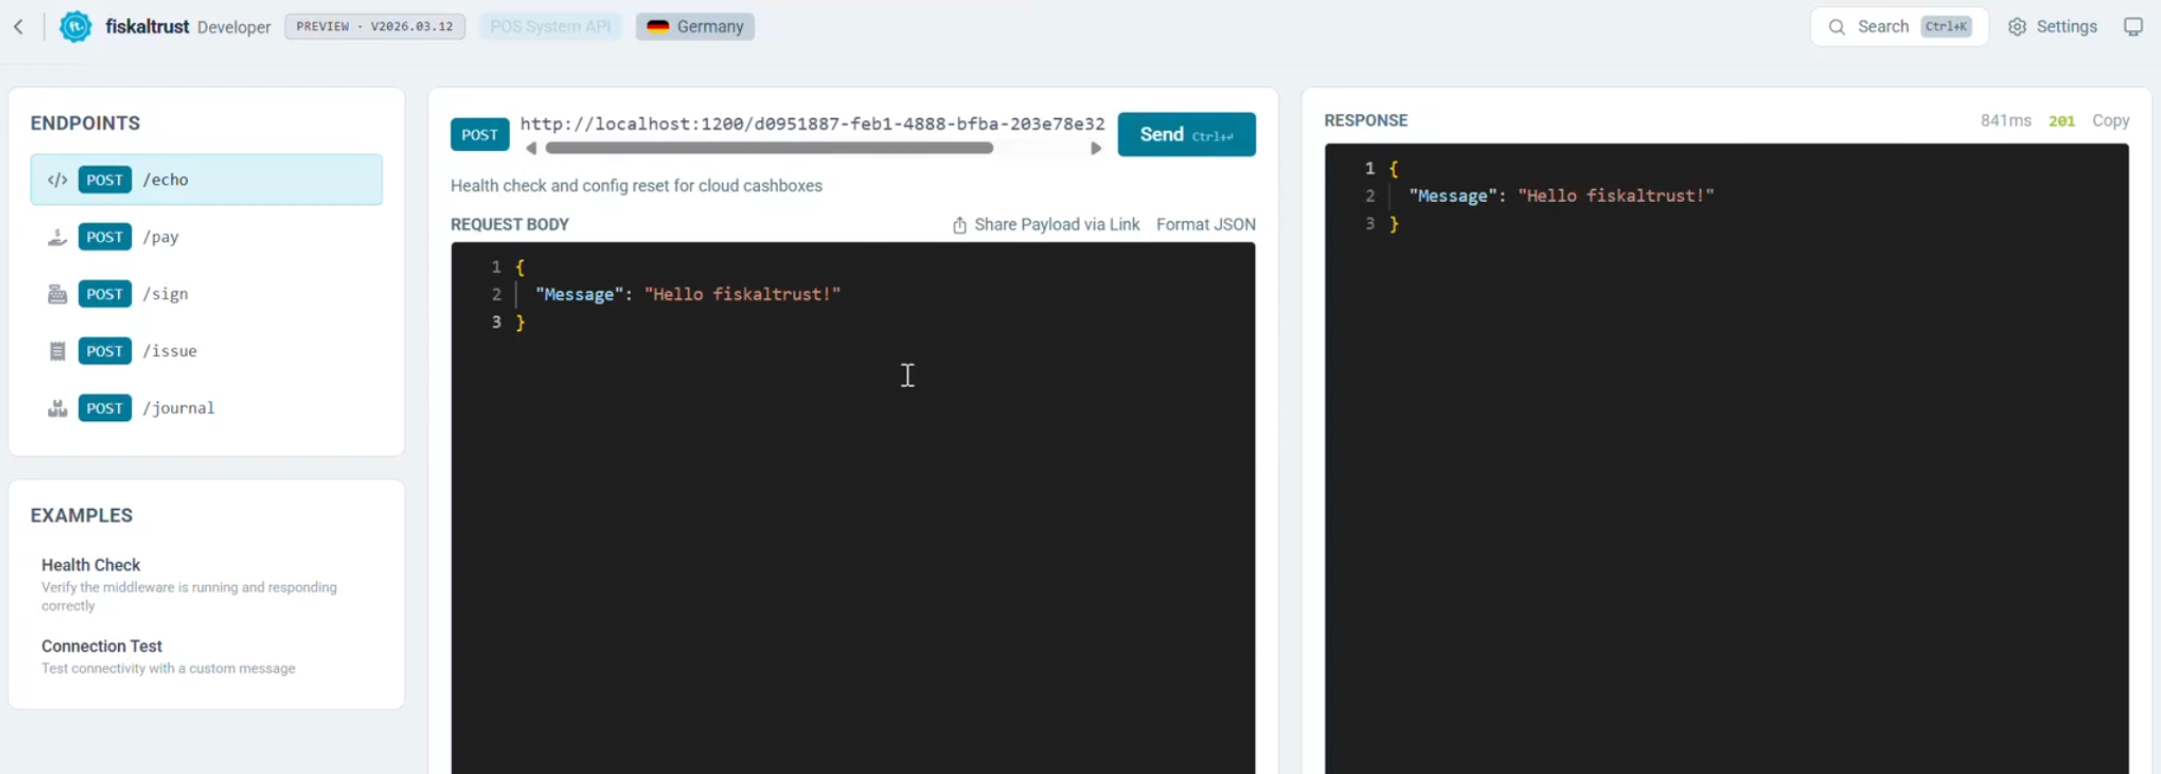The height and width of the screenshot is (774, 2161).
Task: Click the REQUEST BODY label
Action: tap(509, 225)
